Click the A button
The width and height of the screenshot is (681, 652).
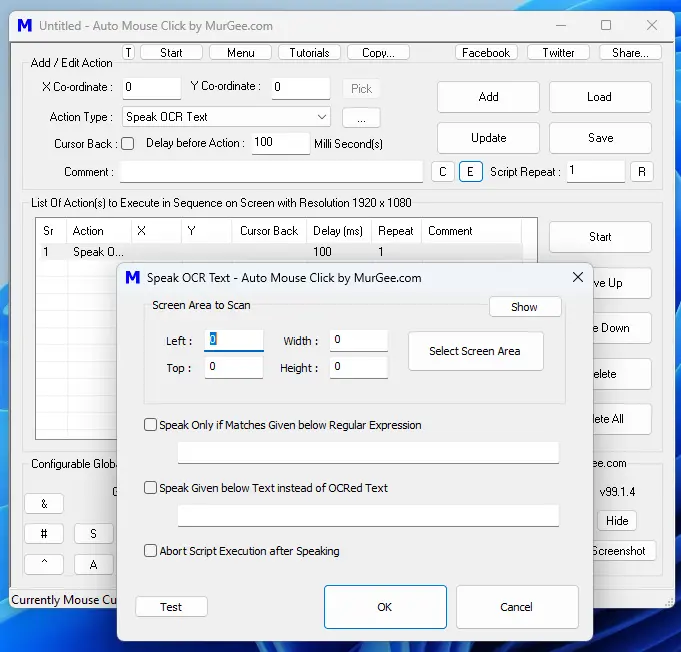[x=94, y=564]
